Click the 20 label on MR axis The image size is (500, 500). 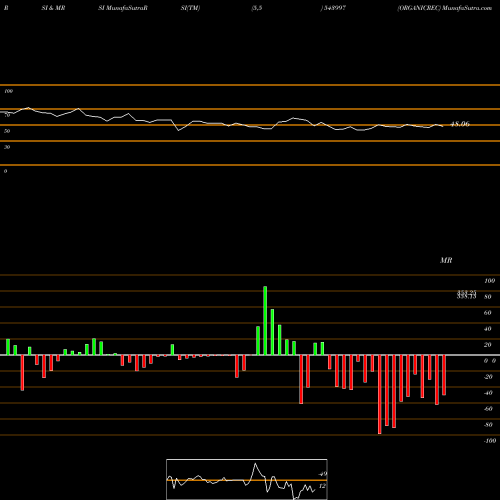click(x=488, y=345)
